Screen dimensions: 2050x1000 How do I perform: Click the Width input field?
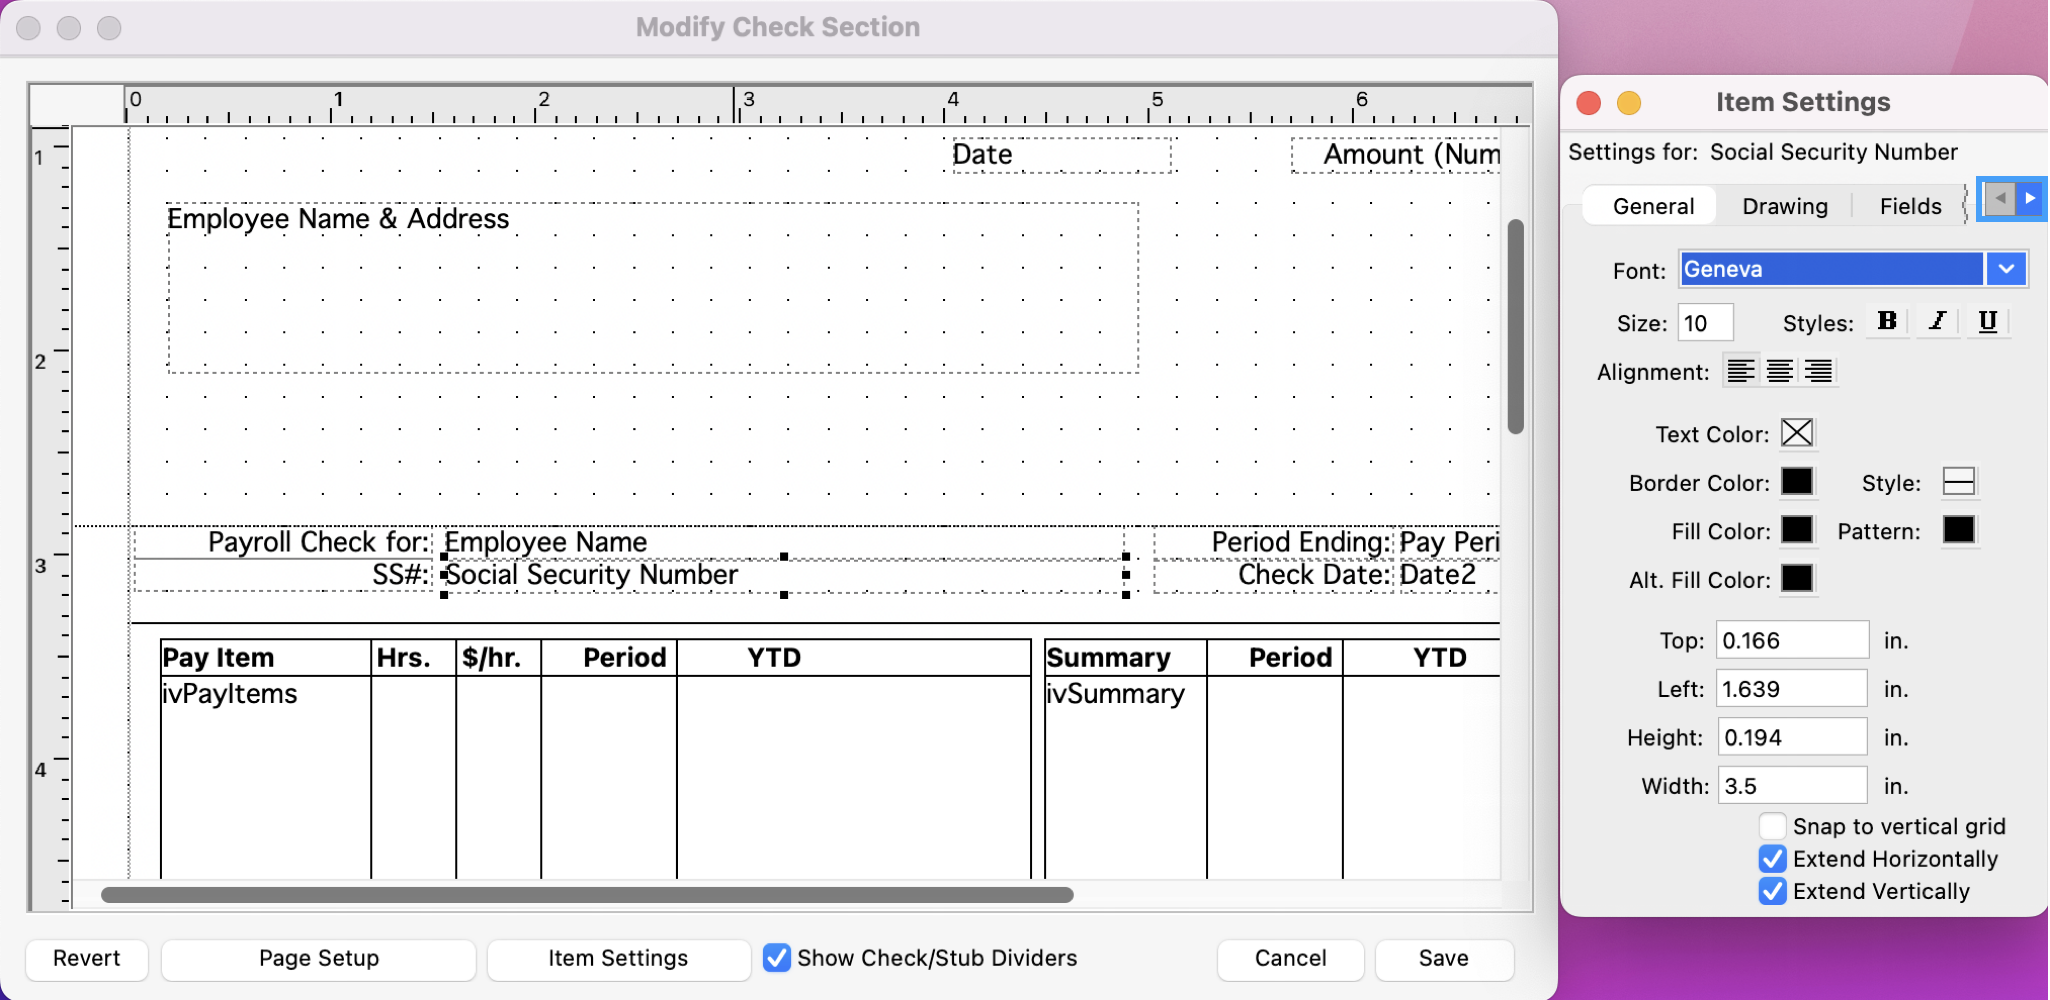[x=1791, y=786]
